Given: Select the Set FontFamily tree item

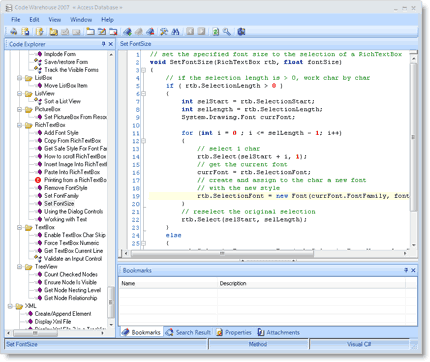Looking at the screenshot, I should [61, 196].
